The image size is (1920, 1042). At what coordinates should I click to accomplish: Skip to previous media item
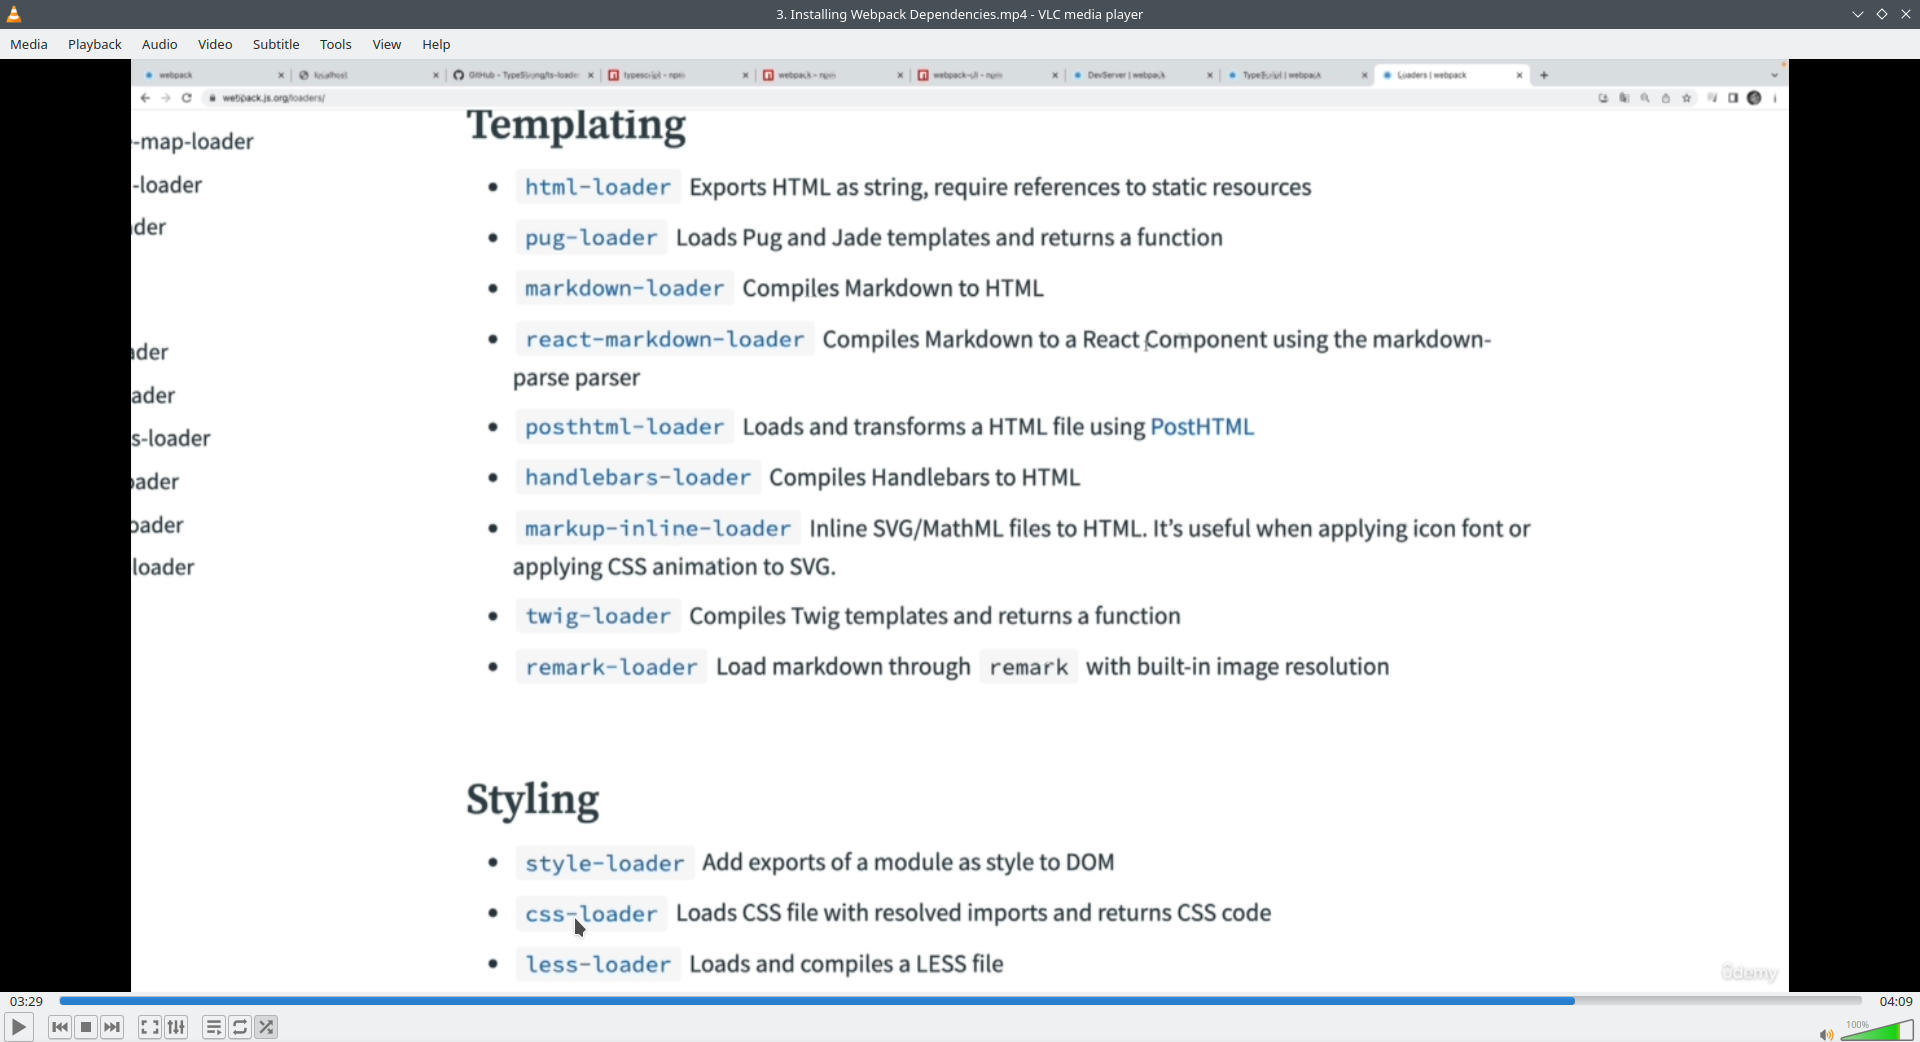pos(60,1027)
